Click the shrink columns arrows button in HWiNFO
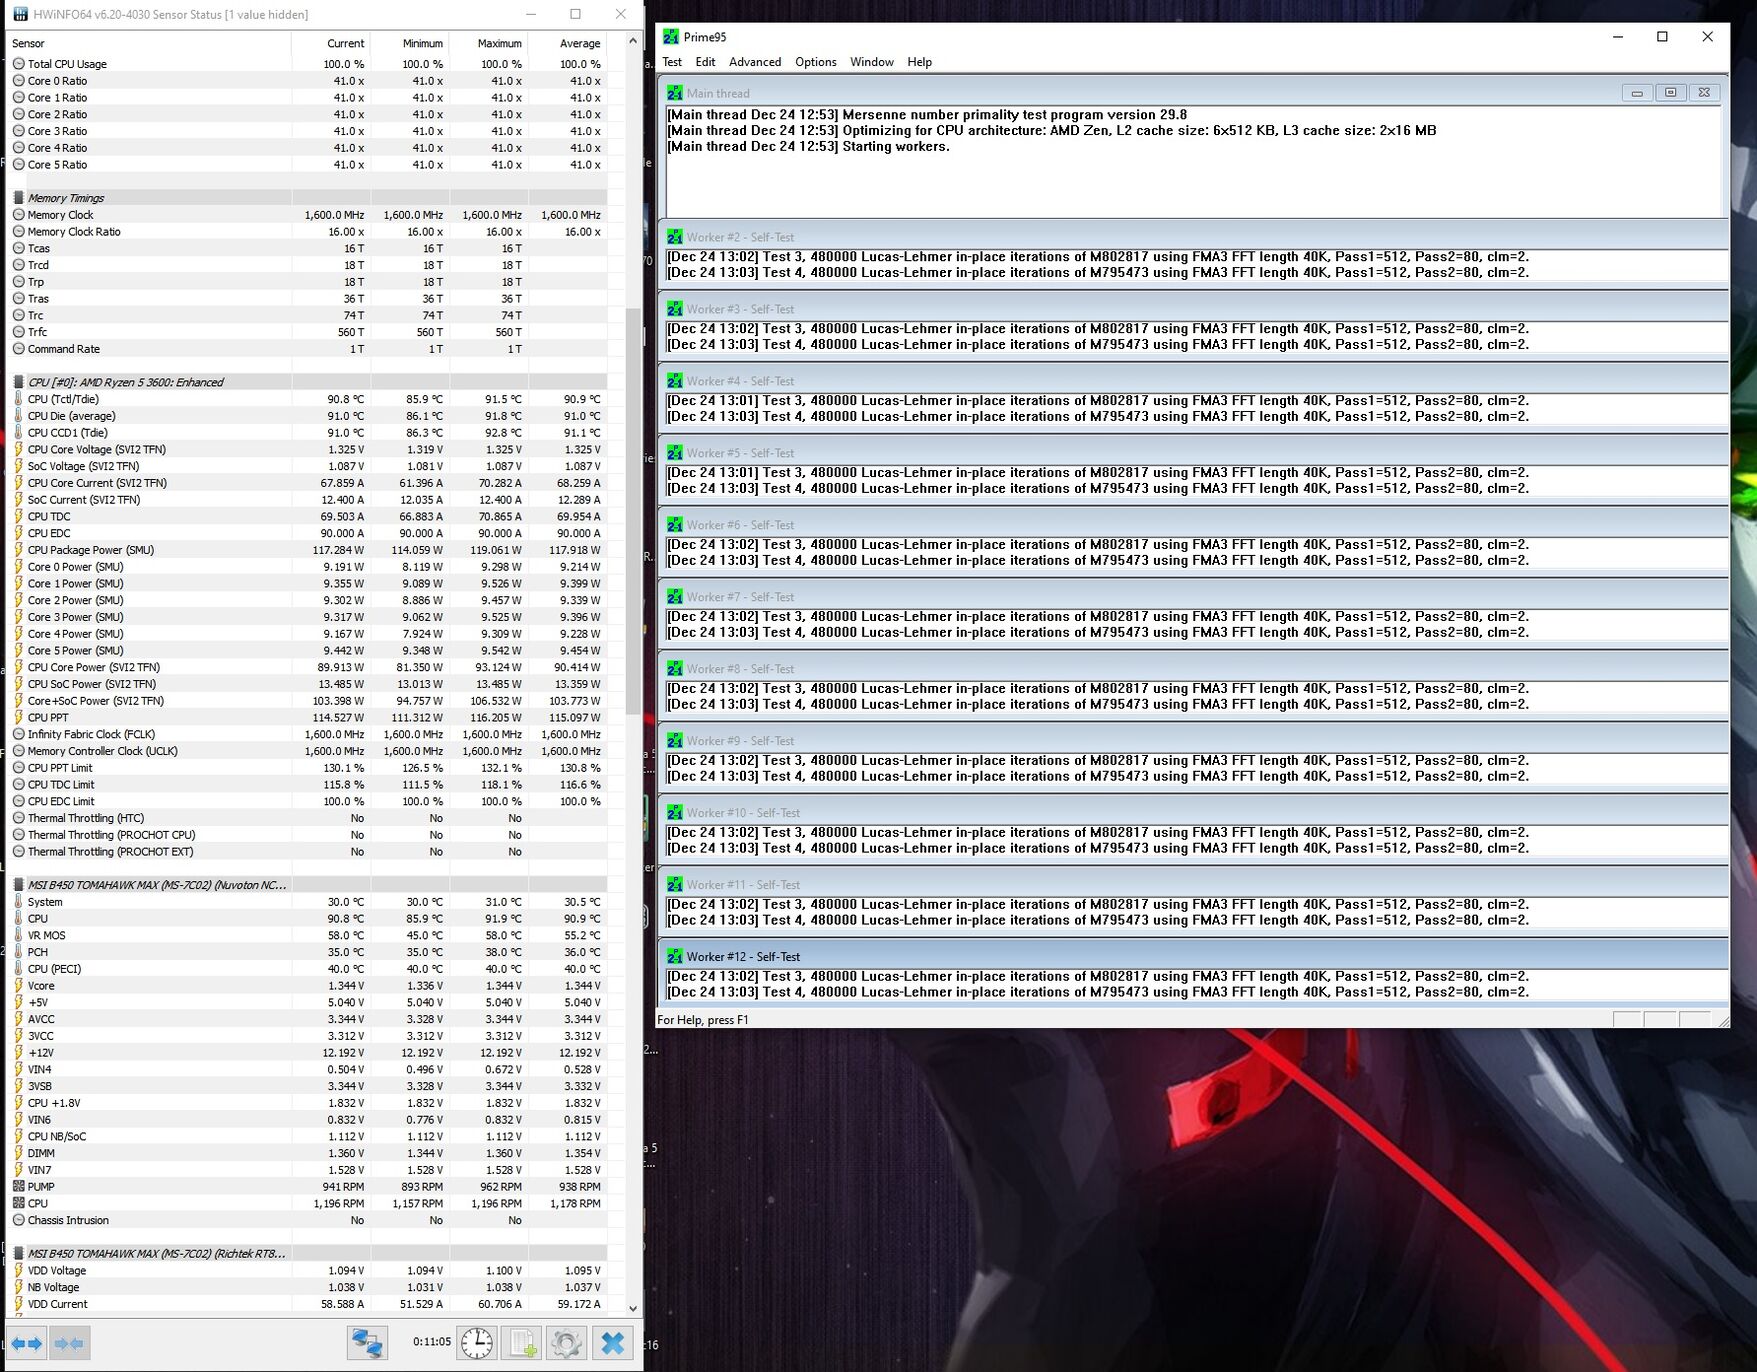Viewport: 1757px width, 1372px height. point(69,1343)
